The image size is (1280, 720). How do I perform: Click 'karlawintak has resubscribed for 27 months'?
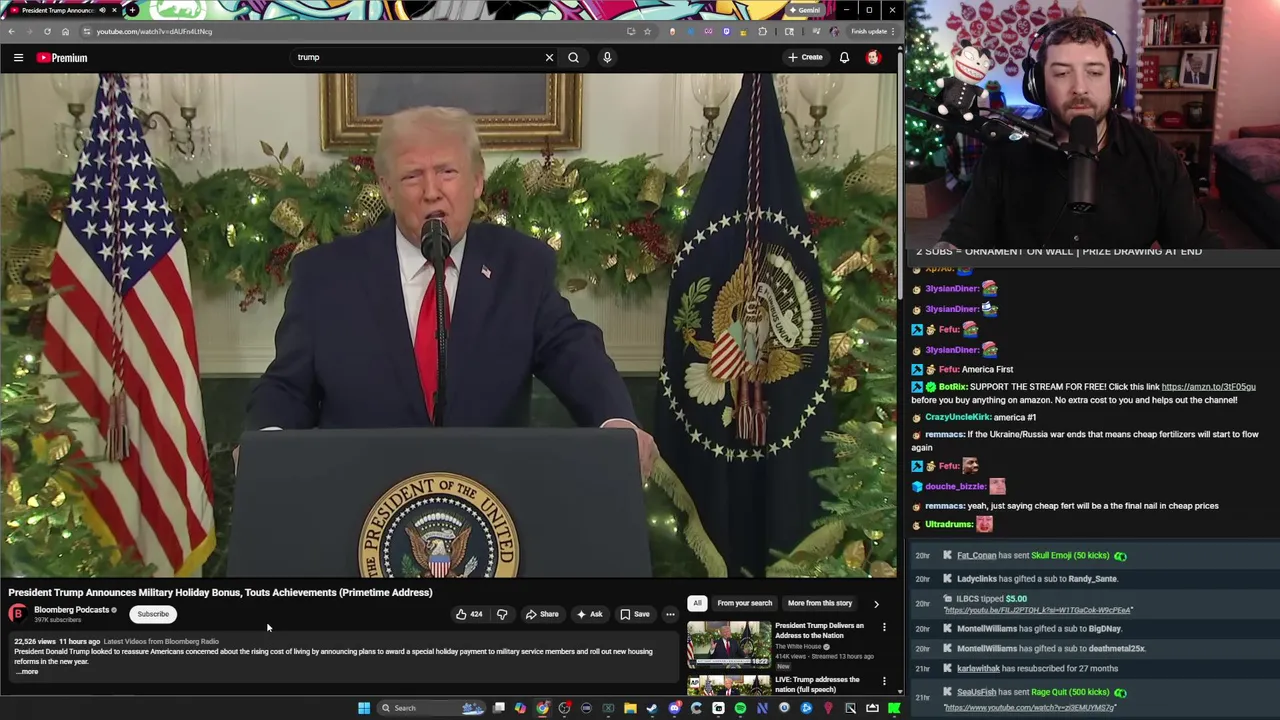click(x=1037, y=669)
